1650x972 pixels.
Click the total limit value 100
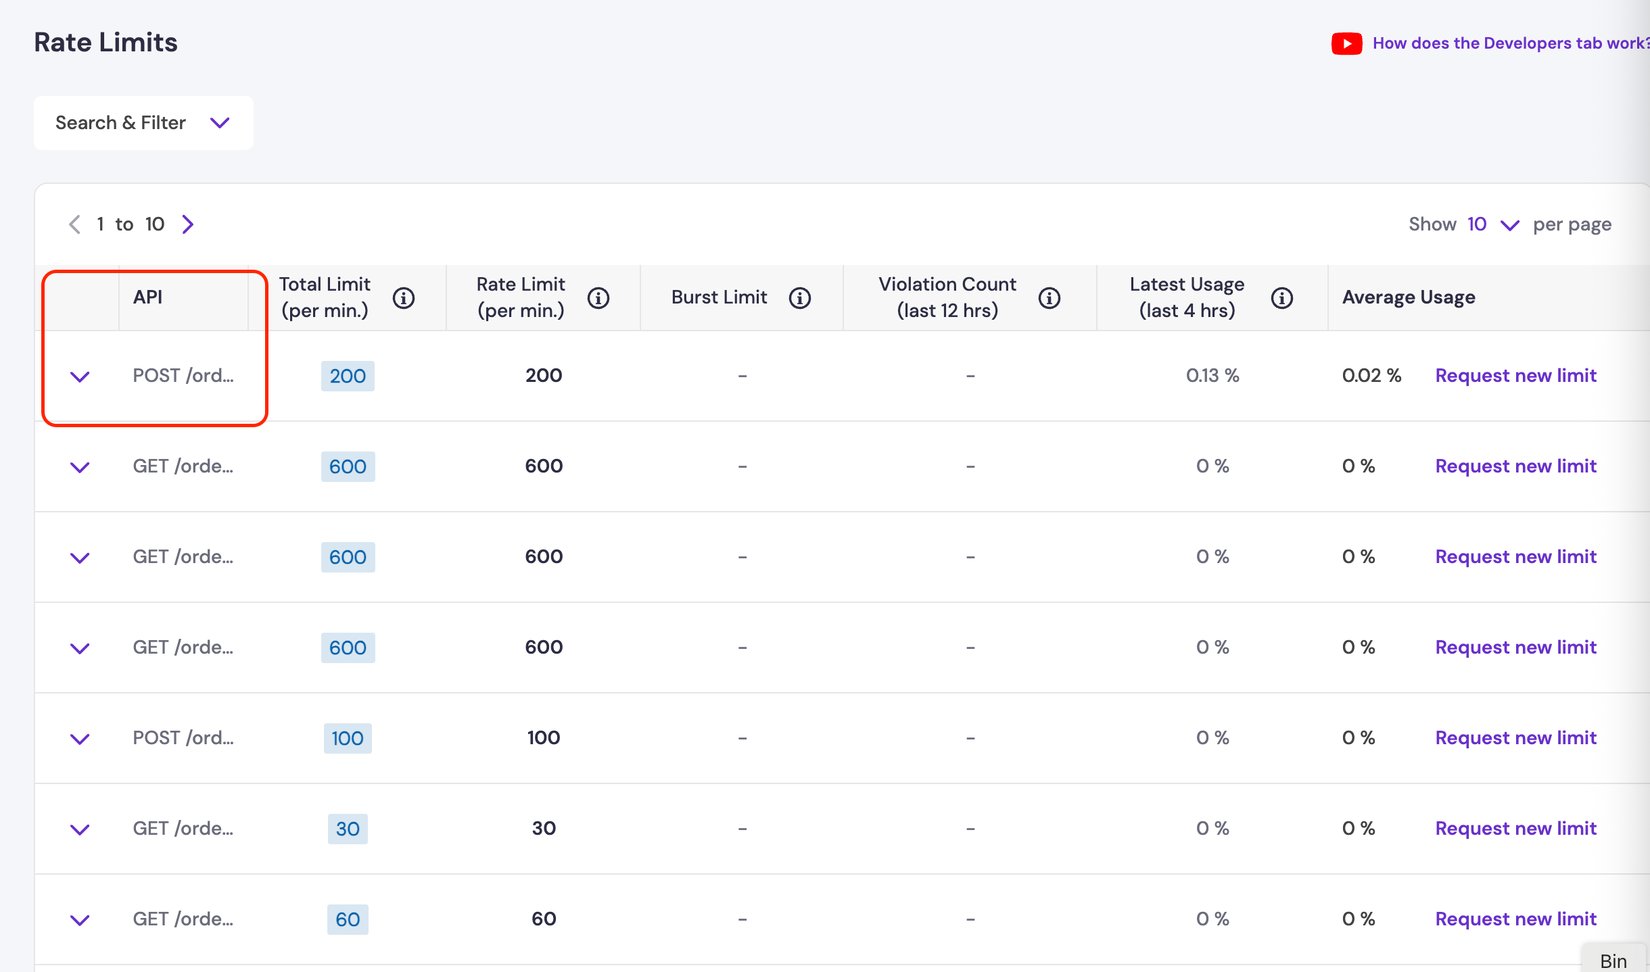[348, 738]
